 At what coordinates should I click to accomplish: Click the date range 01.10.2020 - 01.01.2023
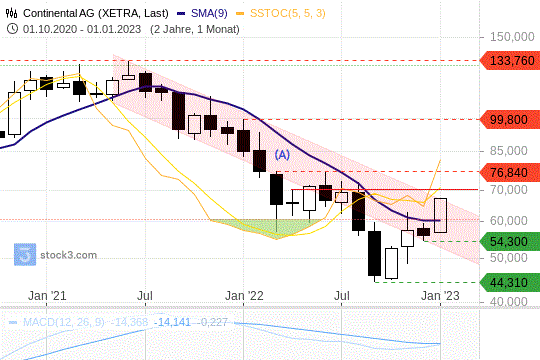[82, 29]
